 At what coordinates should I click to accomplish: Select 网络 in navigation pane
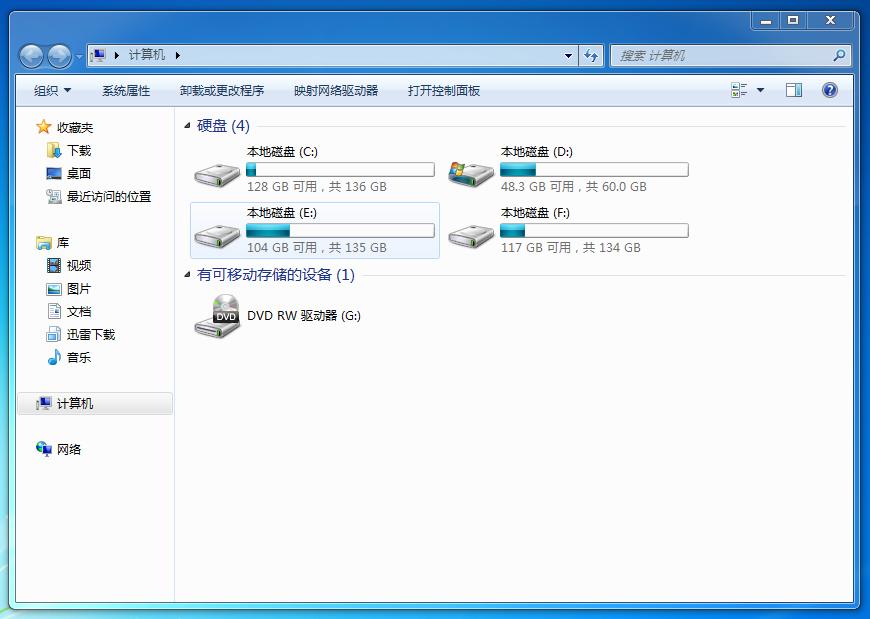pos(69,449)
